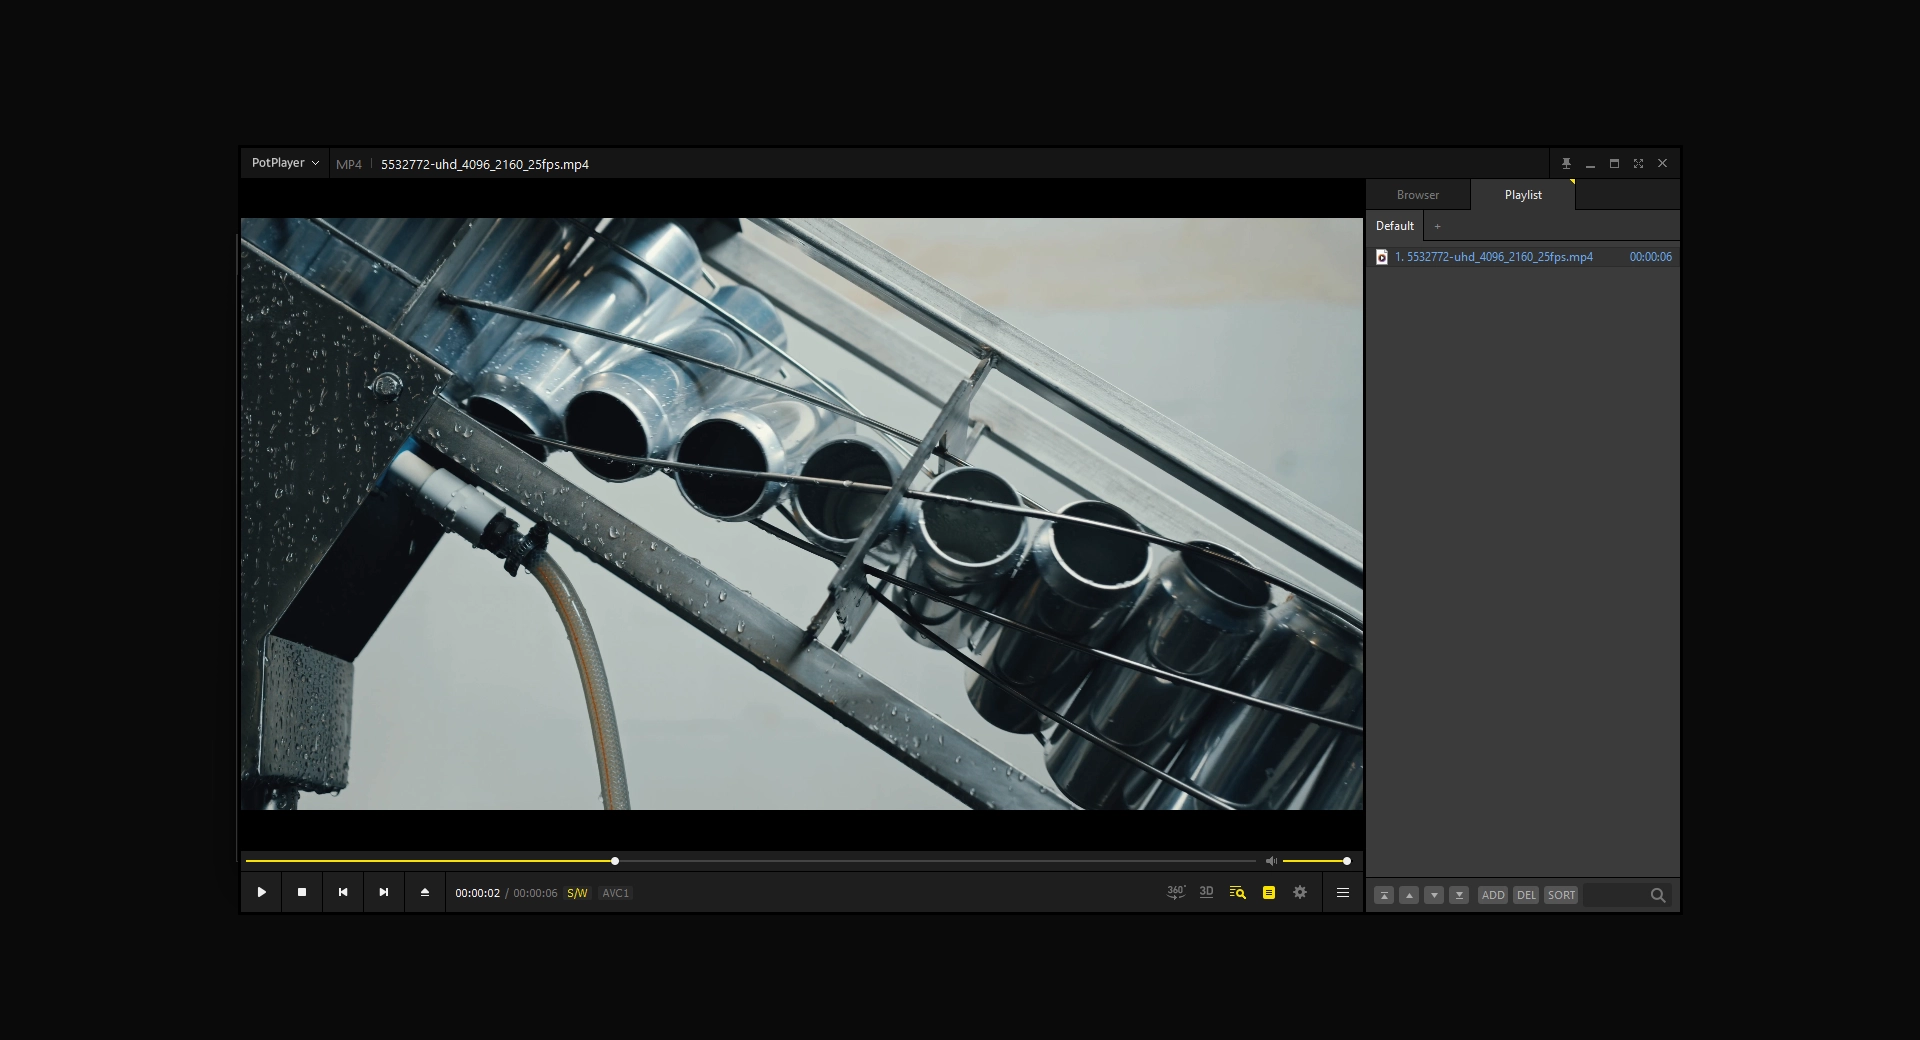Screen dimensions: 1920x1040
Task: Click the DEL button to remove item
Action: pyautogui.click(x=1525, y=895)
